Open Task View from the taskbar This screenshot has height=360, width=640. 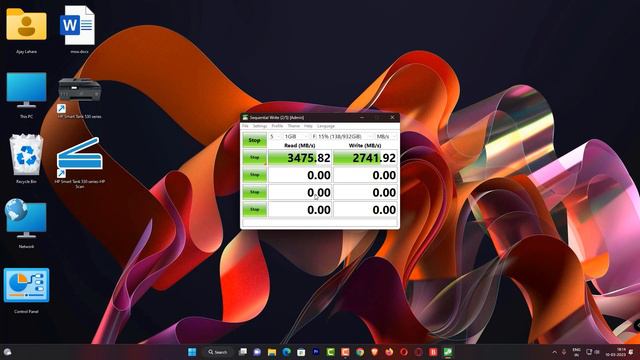243,352
